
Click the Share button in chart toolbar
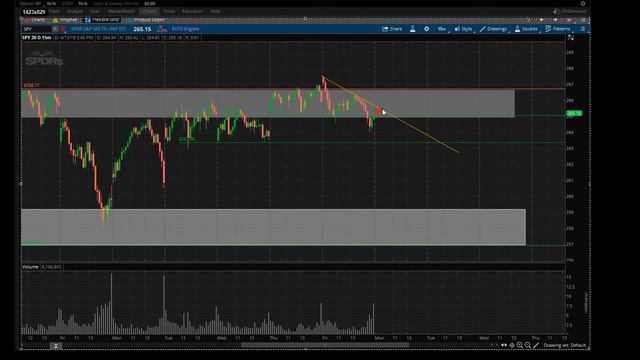pos(392,29)
